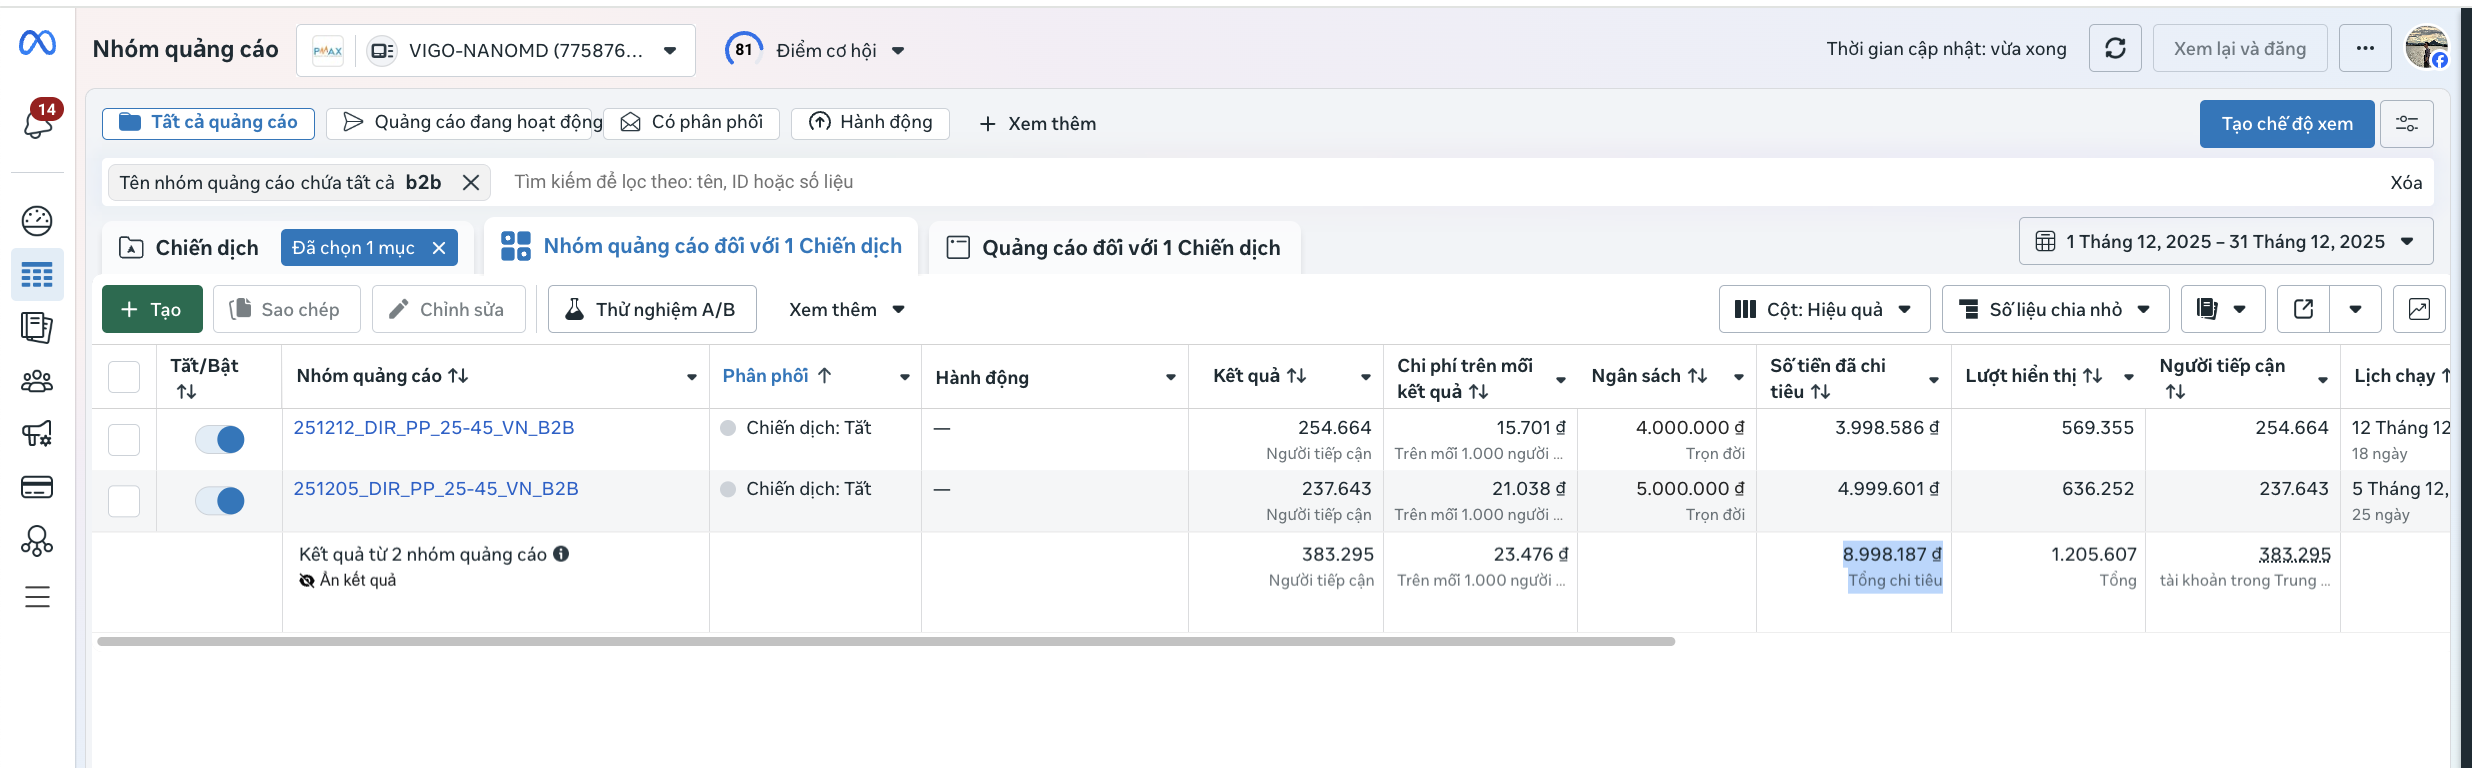Click the horizontal scrollbar under the table
Image resolution: width=2472 pixels, height=768 pixels.
[x=885, y=642]
